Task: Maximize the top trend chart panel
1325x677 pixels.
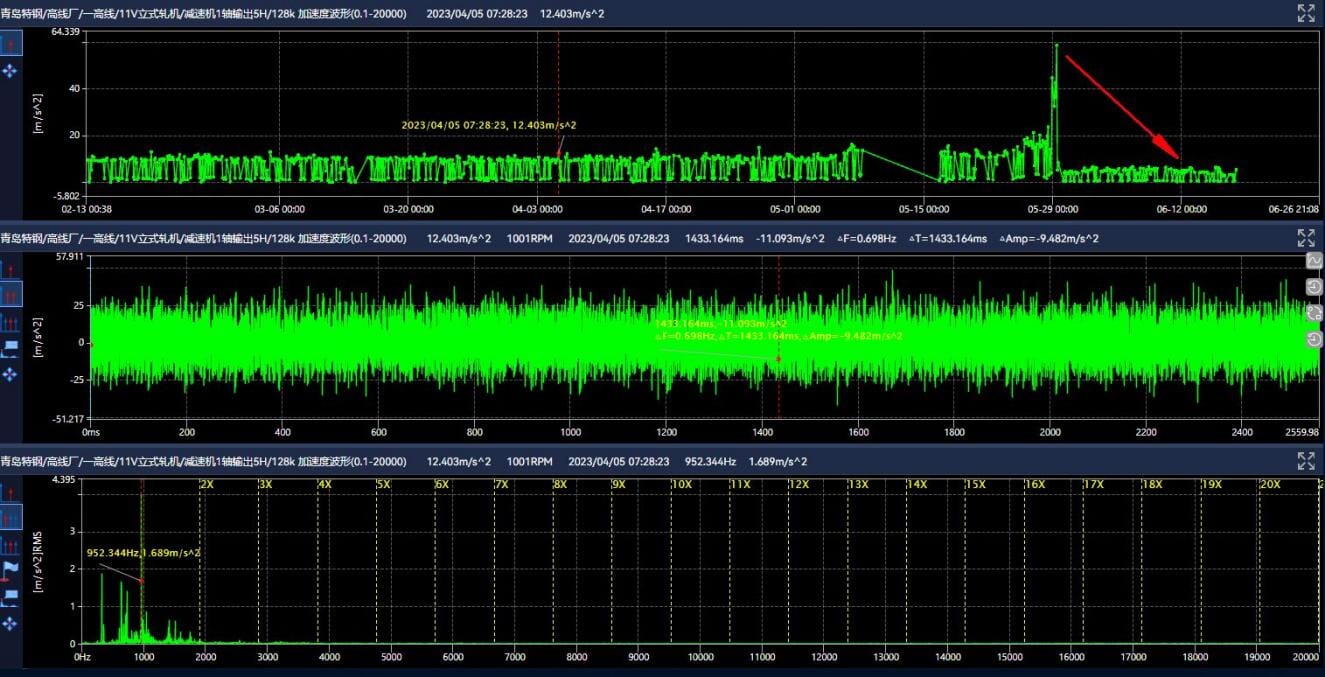Action: tap(1306, 13)
